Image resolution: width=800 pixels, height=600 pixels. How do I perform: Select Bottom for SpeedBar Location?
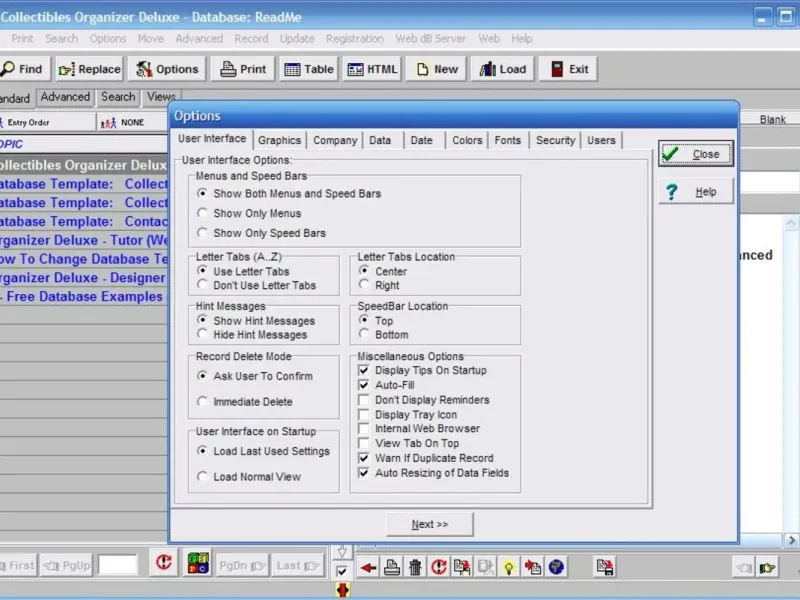(x=365, y=335)
